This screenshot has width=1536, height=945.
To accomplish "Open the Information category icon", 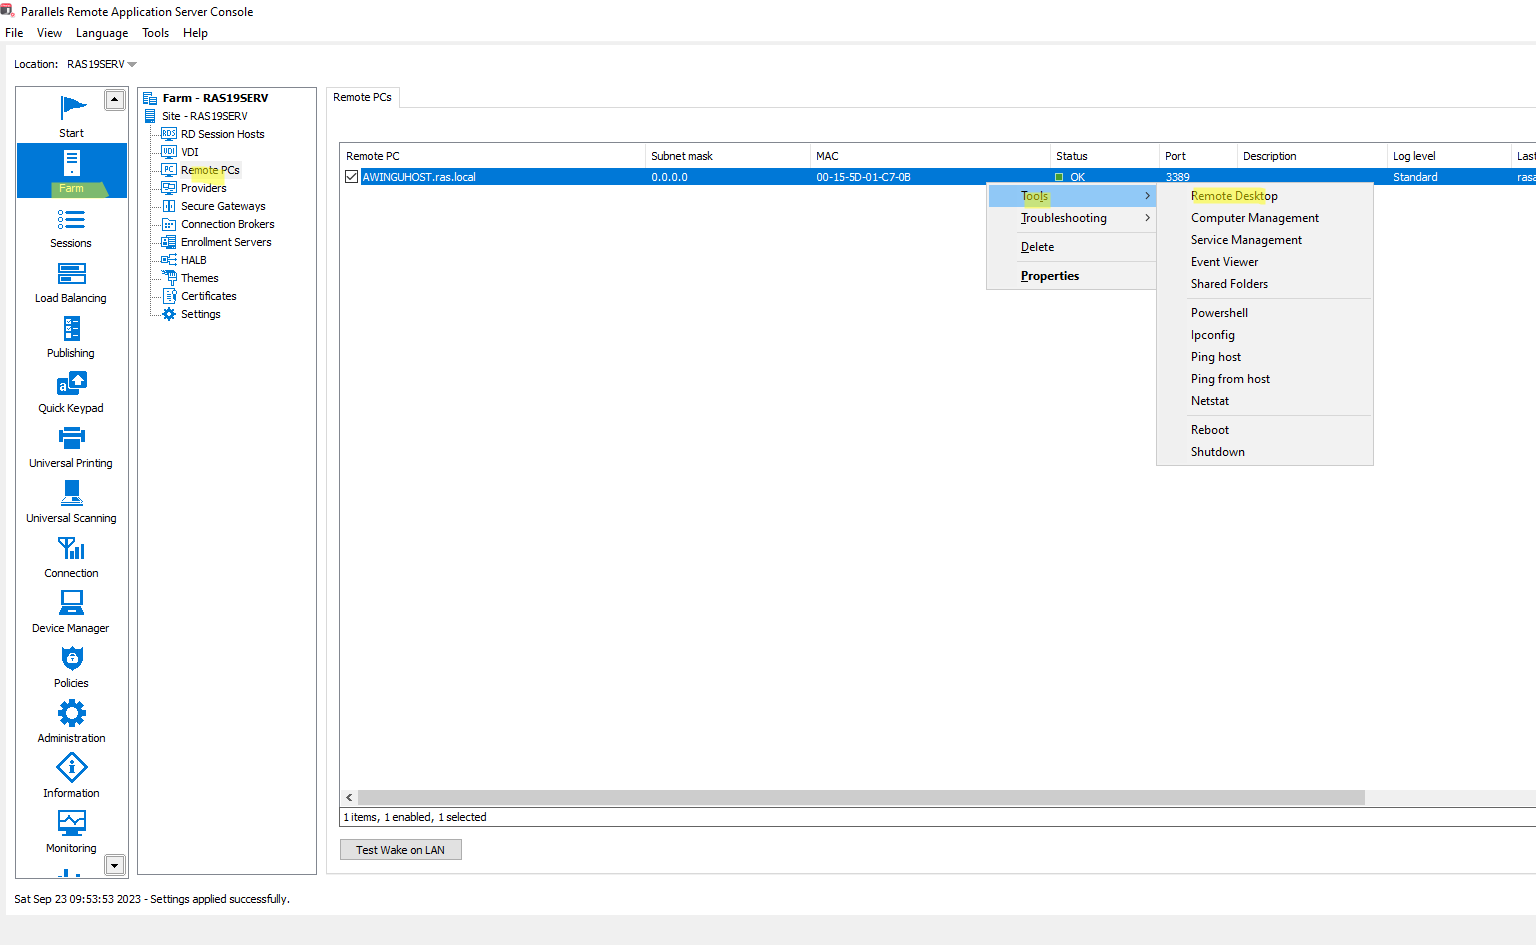I will click(x=72, y=768).
